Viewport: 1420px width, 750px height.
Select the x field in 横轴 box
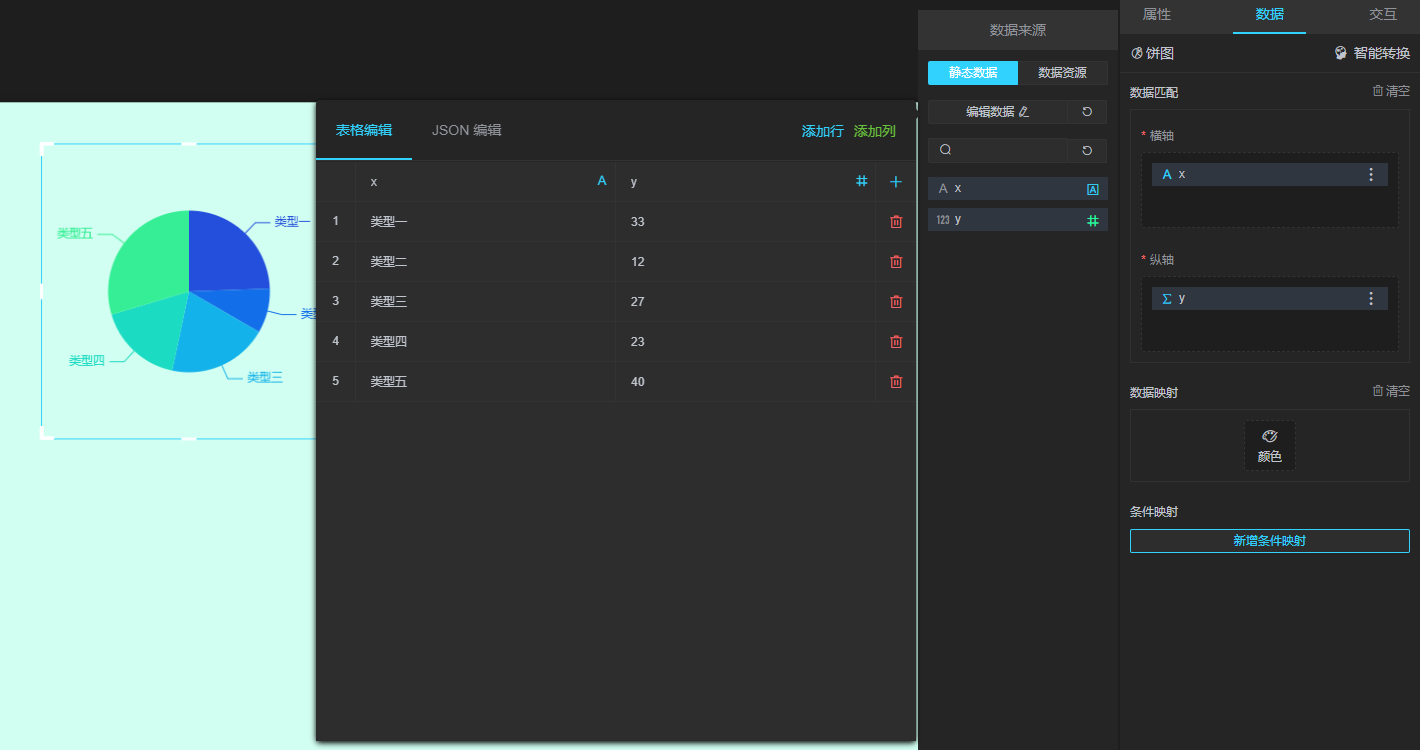[x=1270, y=174]
